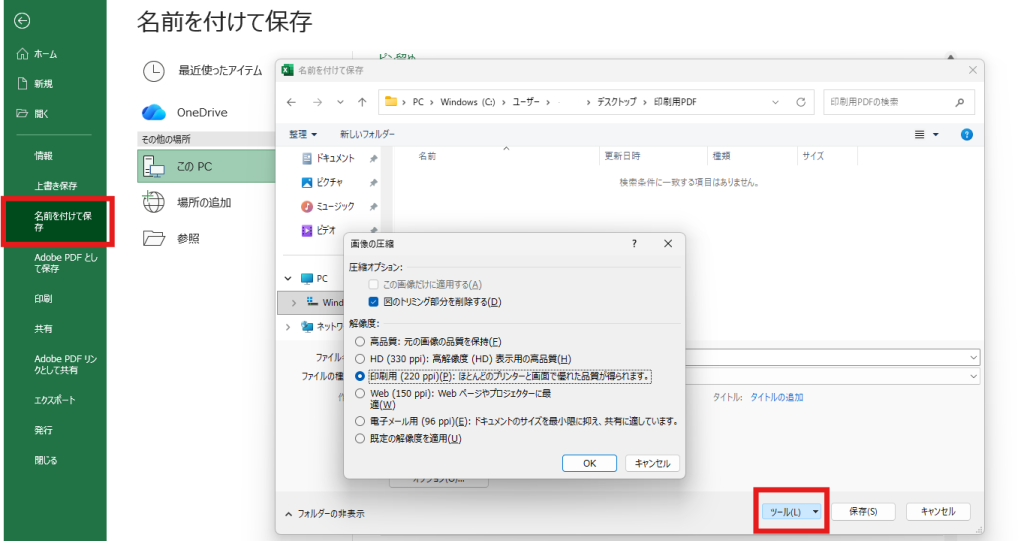
Task: Sort by the 更新日時 column header
Action: coord(622,156)
